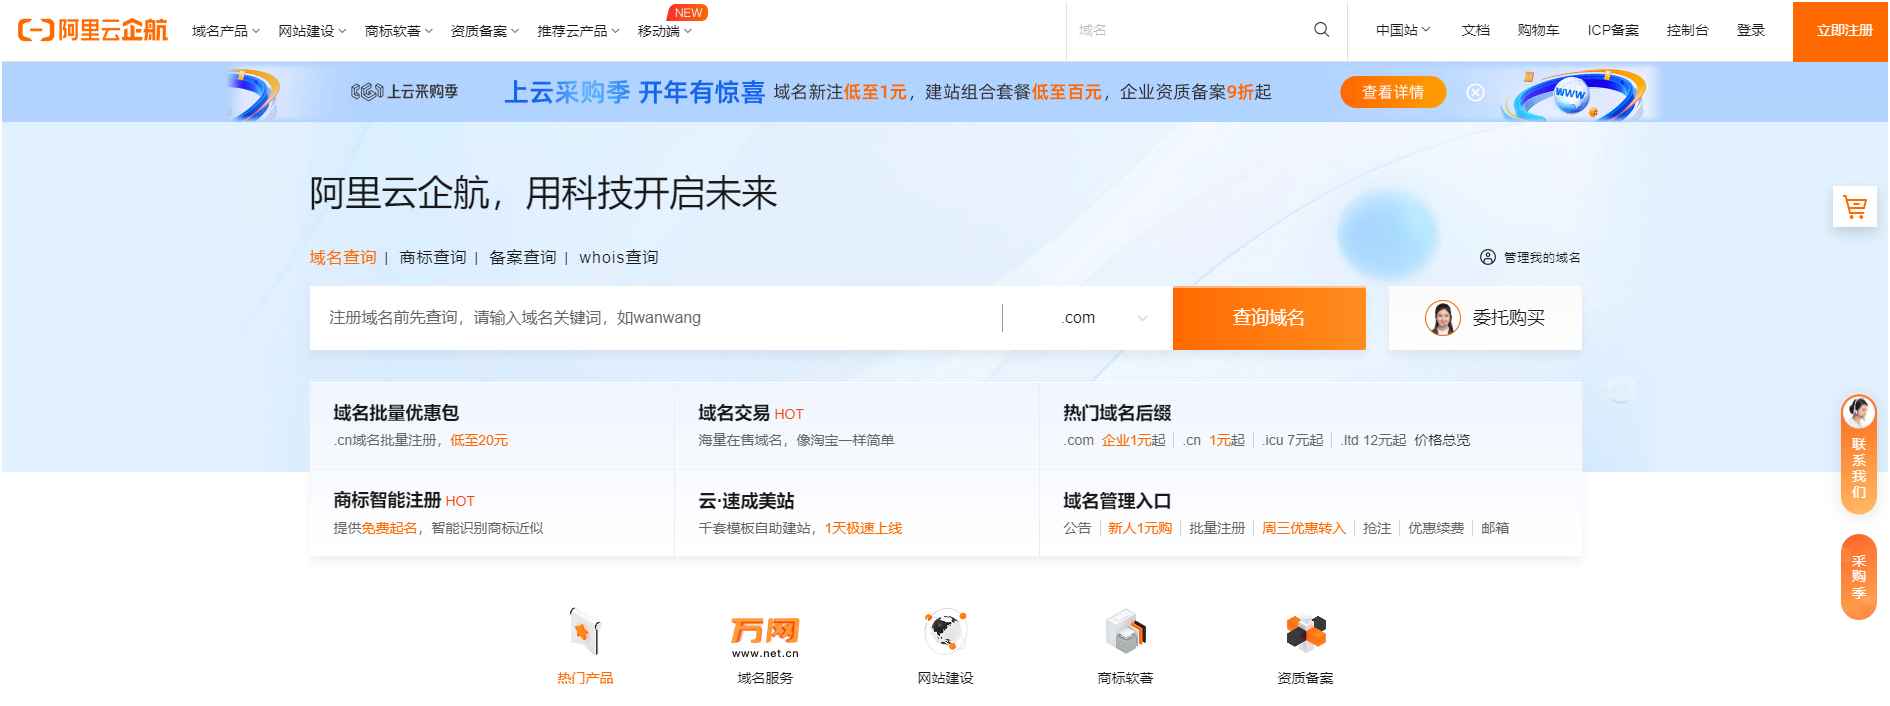Click the 周三优惠转入 link
1890x706 pixels.
[x=1304, y=528]
